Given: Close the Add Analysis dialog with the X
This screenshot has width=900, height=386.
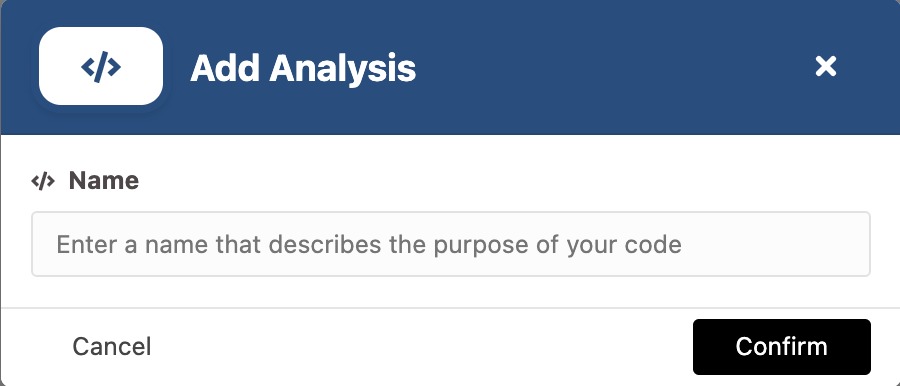Looking at the screenshot, I should click(825, 67).
